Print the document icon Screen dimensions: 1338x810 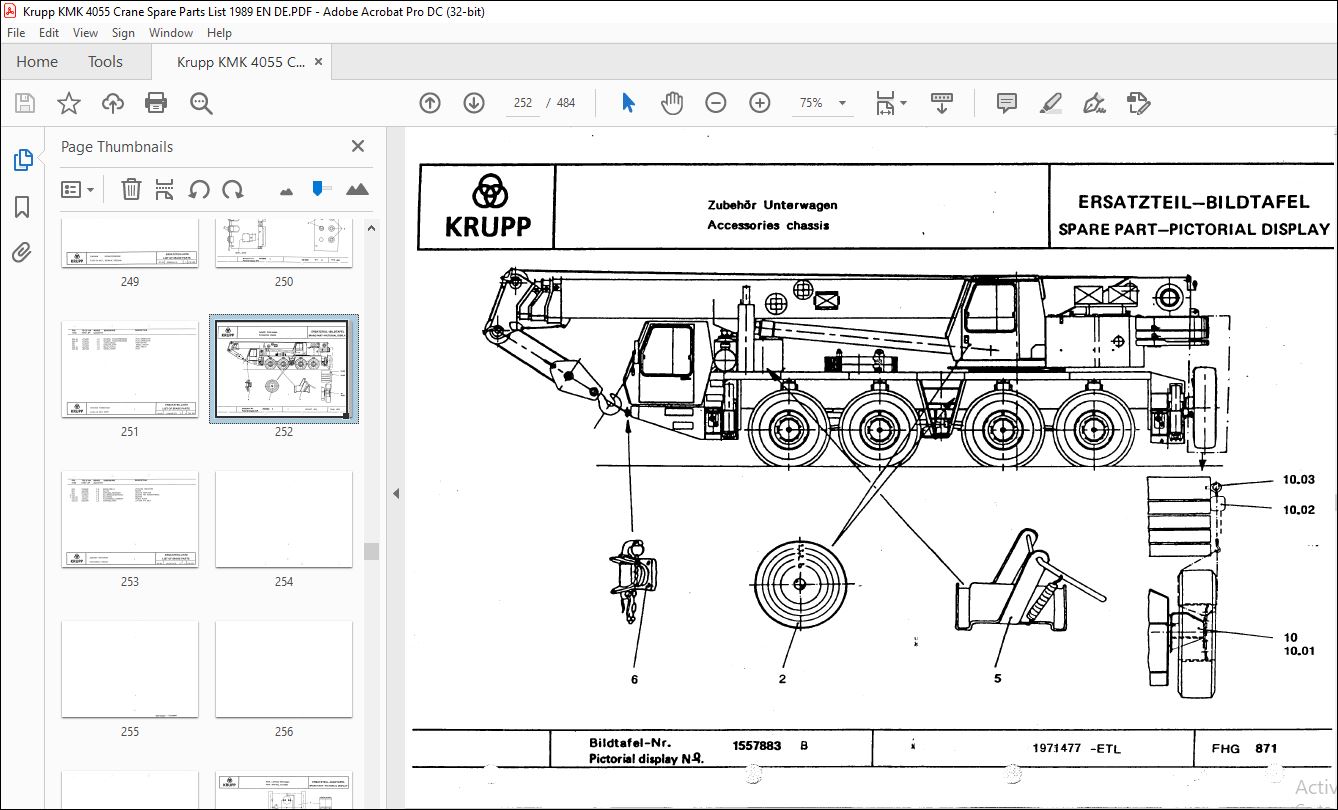156,103
